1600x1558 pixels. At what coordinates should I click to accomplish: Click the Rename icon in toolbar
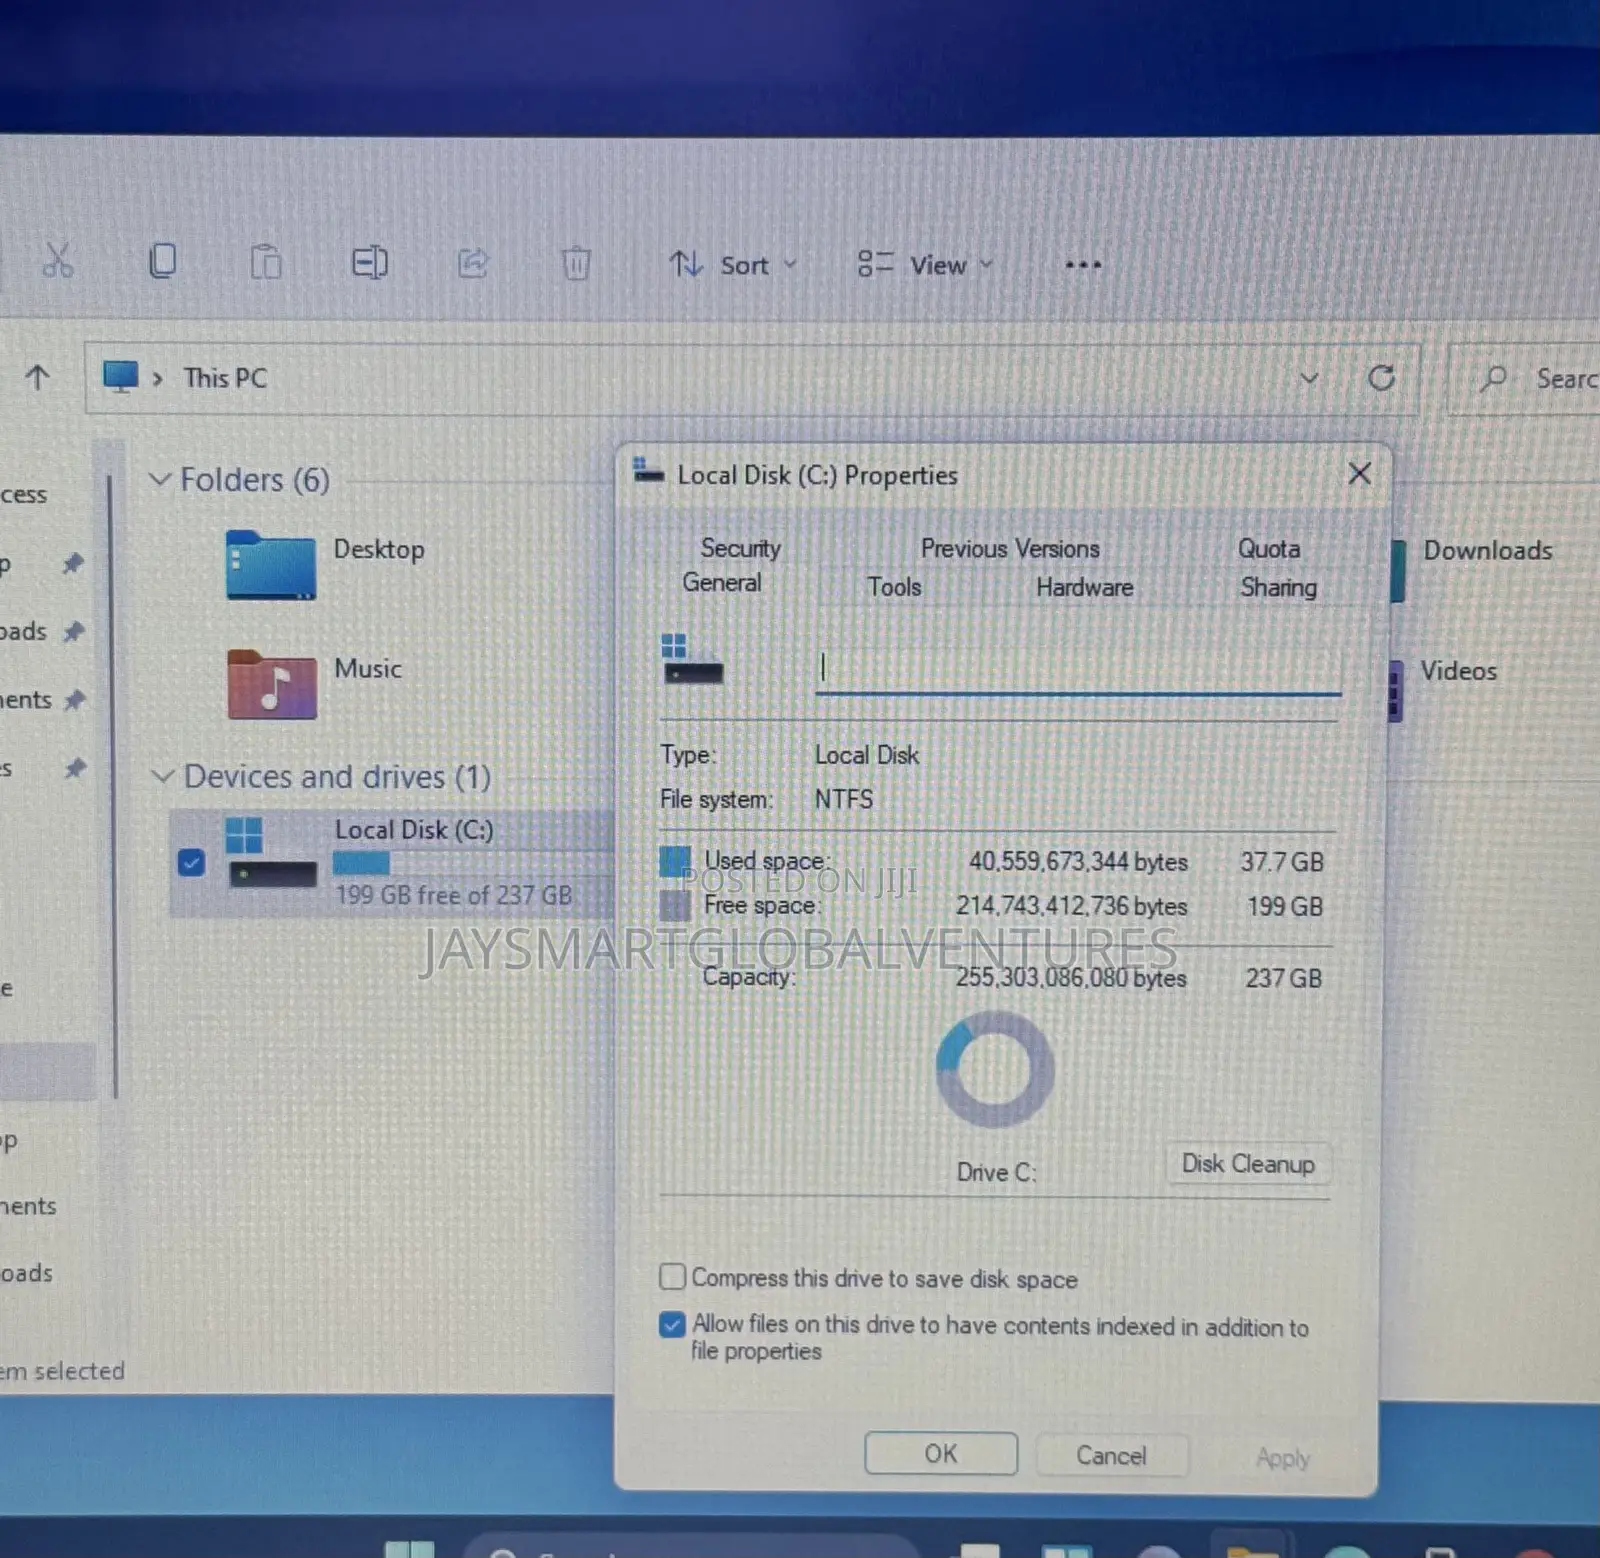point(370,263)
